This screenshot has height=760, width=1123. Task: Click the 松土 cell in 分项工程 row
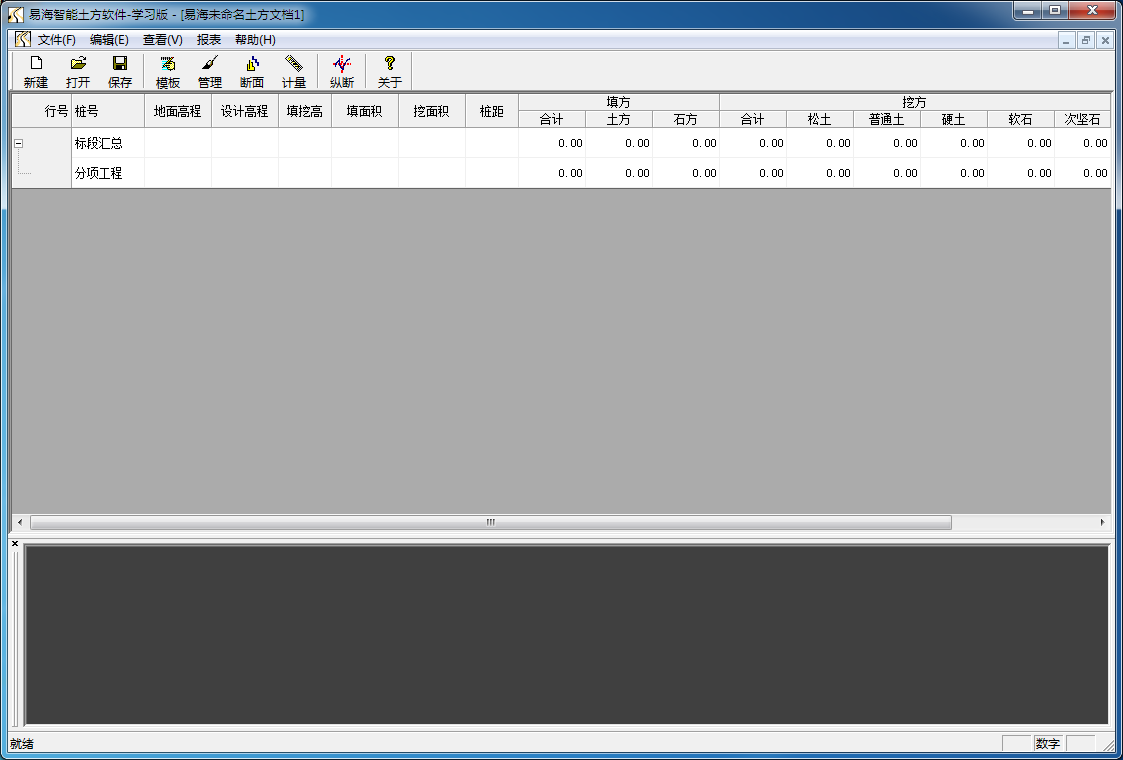(819, 173)
